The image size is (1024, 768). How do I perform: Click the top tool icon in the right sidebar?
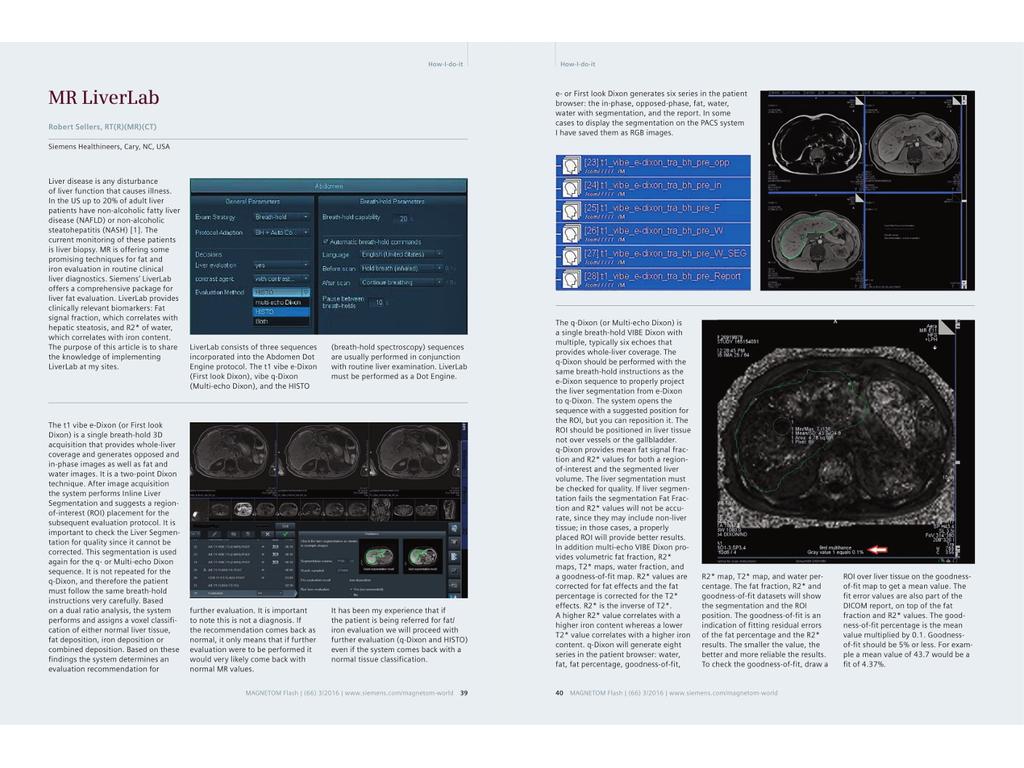[x=454, y=528]
